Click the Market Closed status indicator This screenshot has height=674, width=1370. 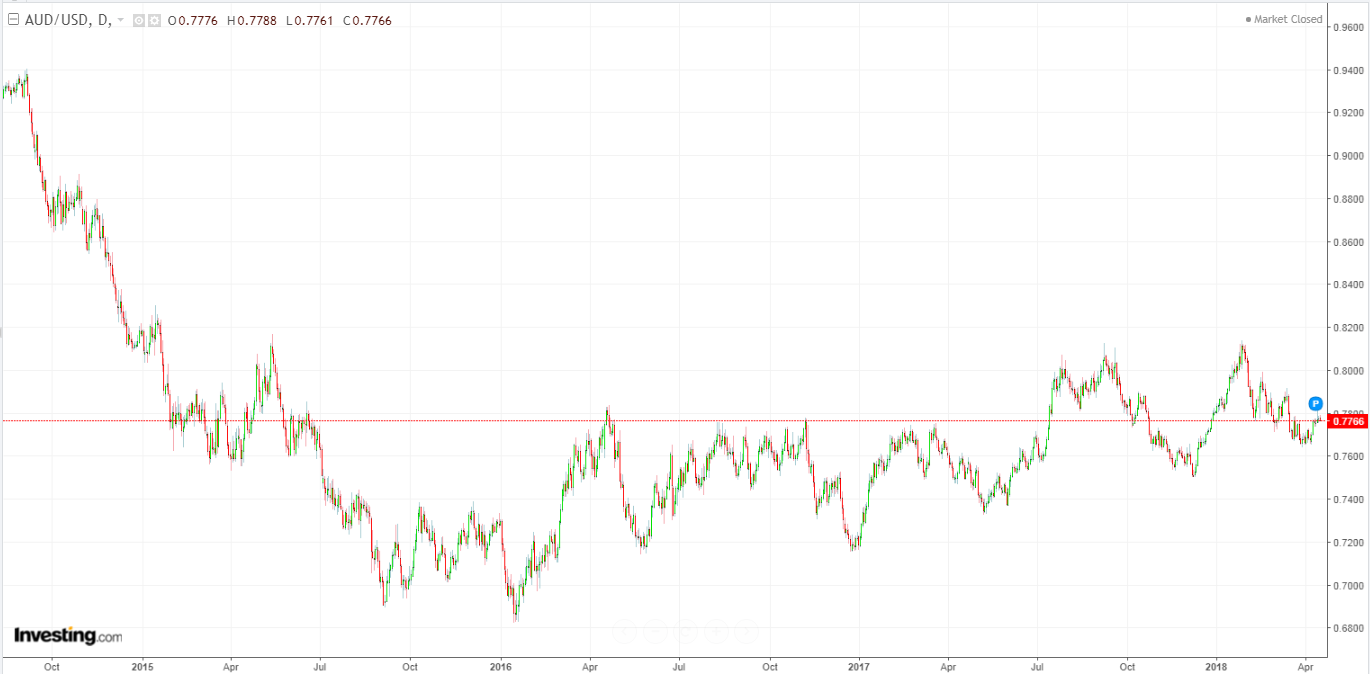1284,19
